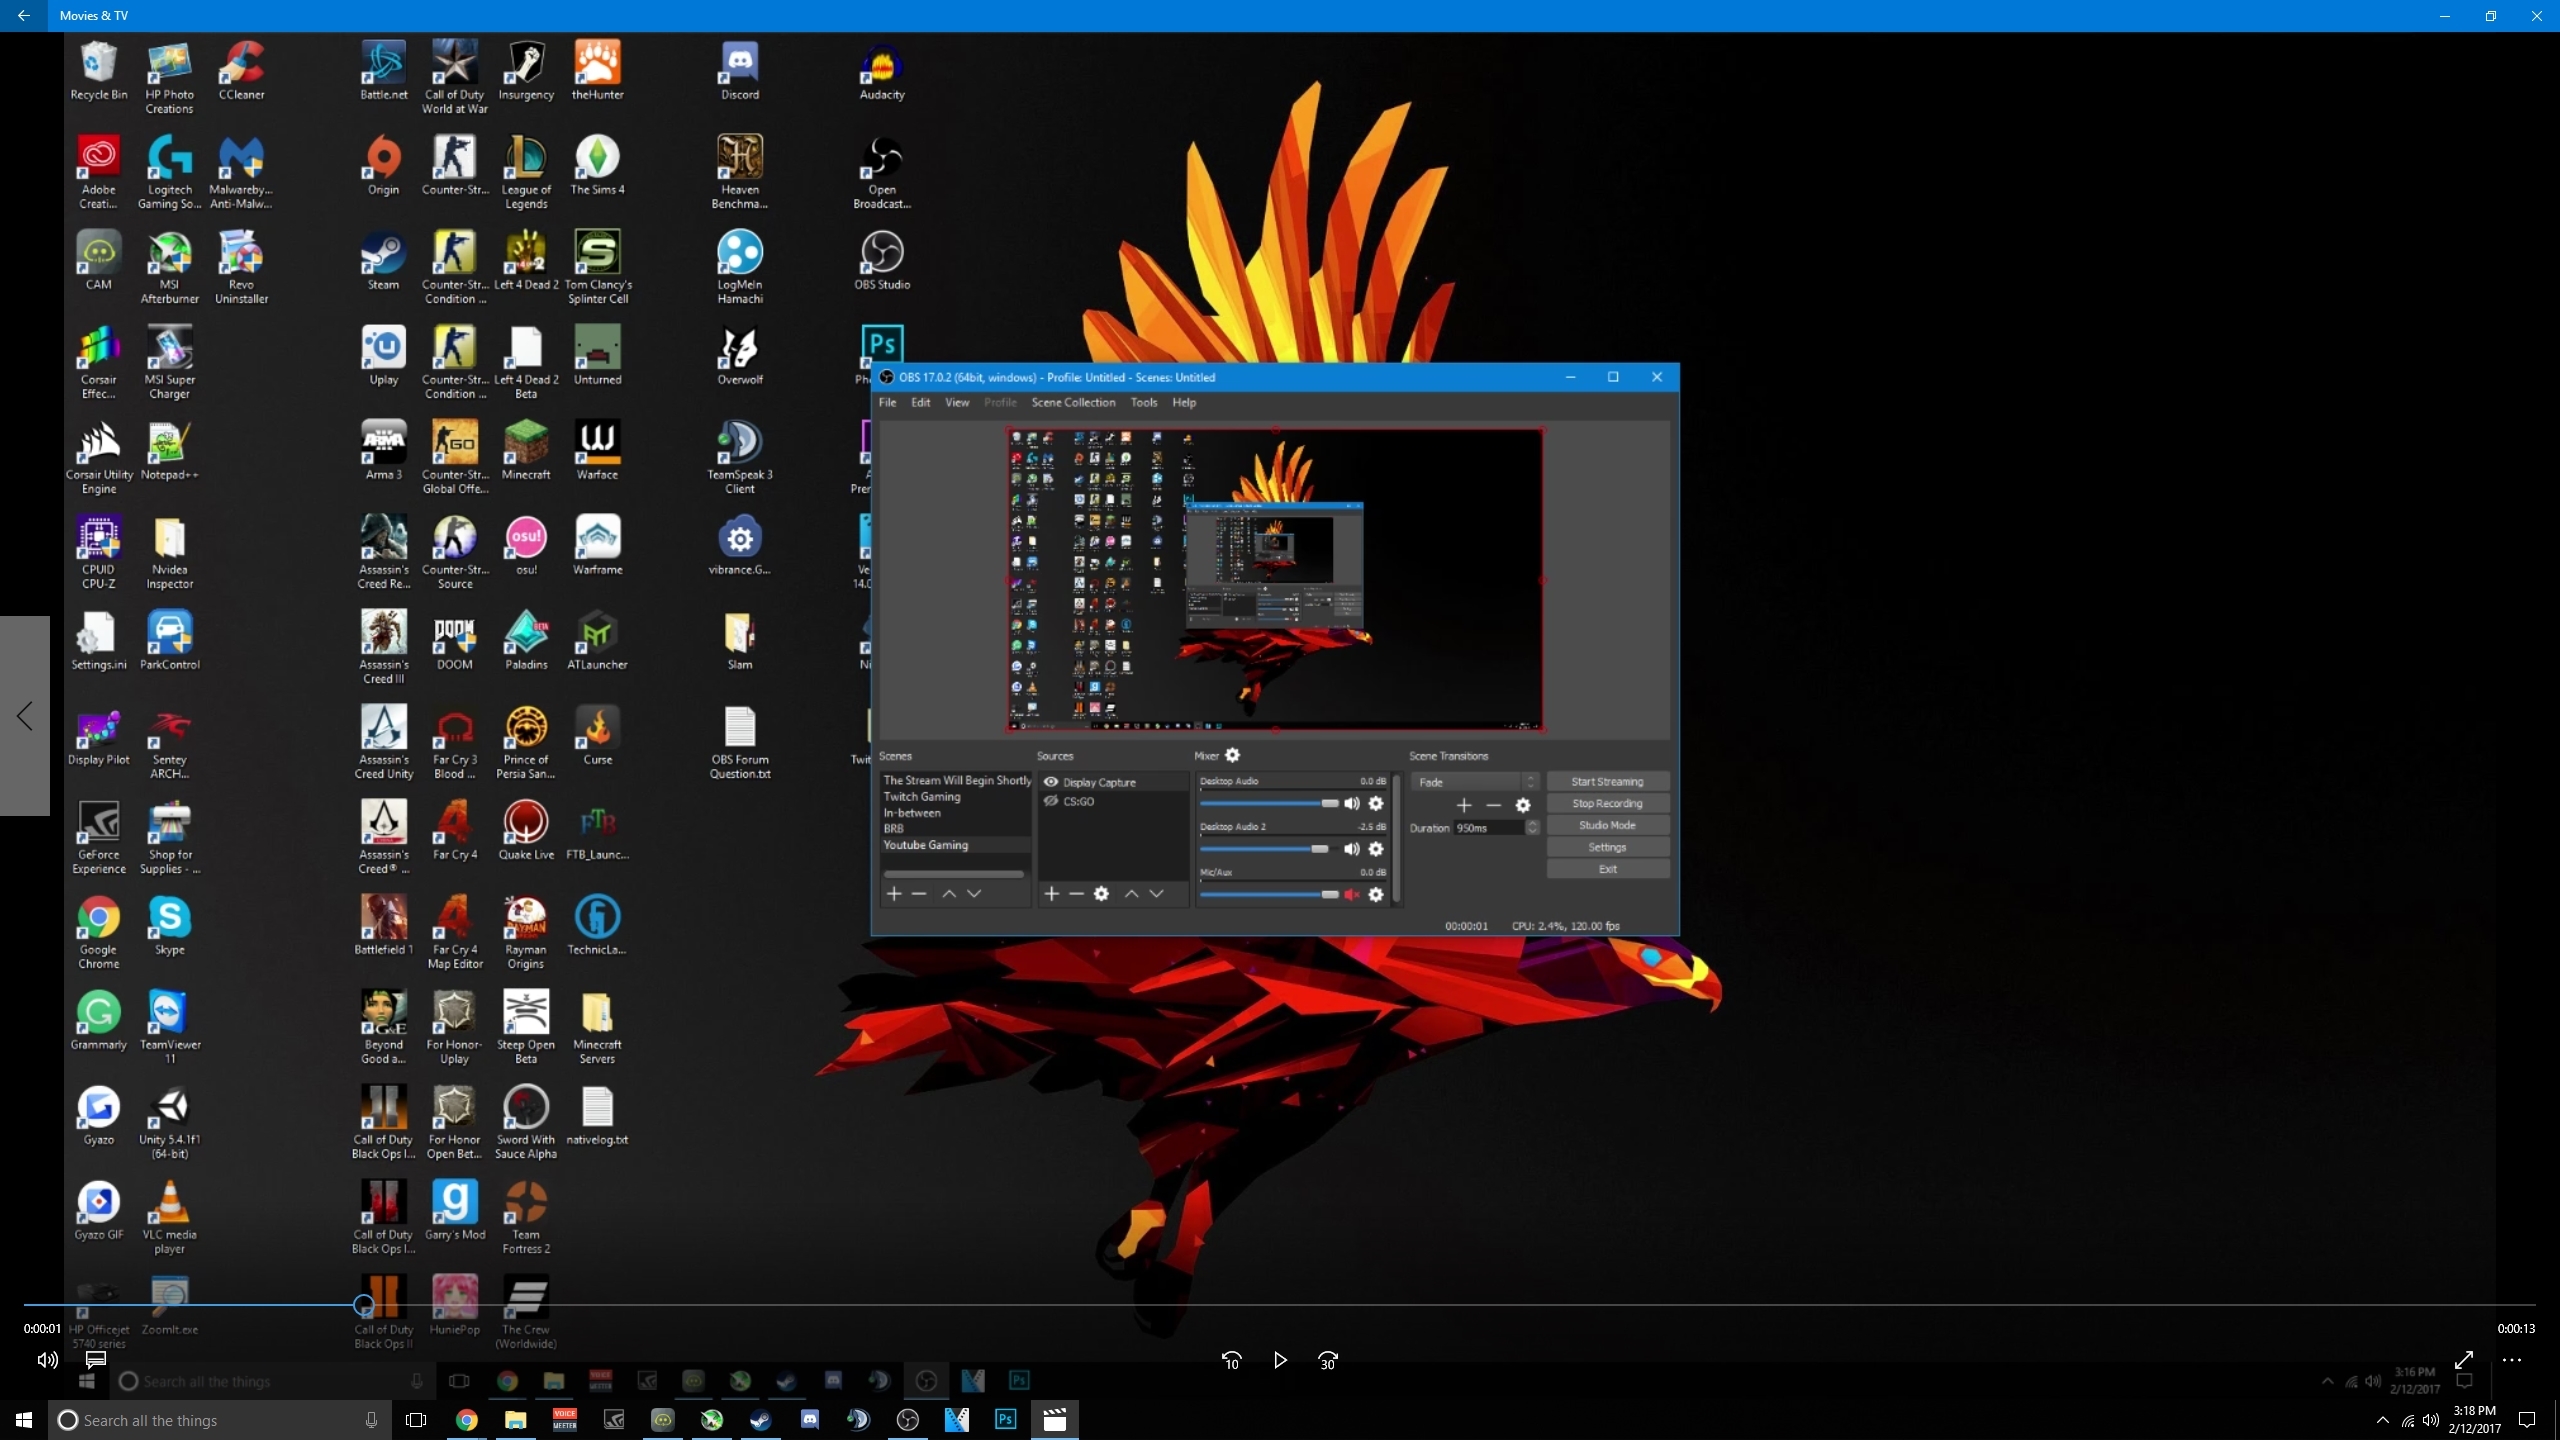
Task: Open the Fade scene transition dropdown
Action: point(1474,782)
